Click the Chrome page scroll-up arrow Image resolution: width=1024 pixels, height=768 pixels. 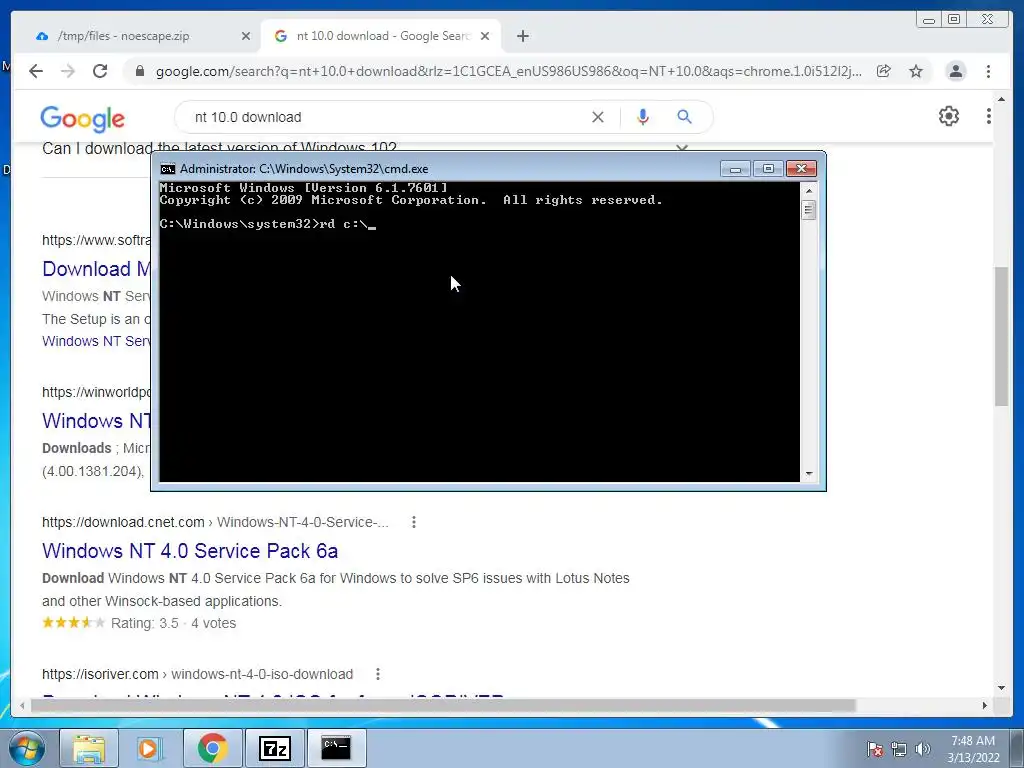pyautogui.click(x=1001, y=99)
